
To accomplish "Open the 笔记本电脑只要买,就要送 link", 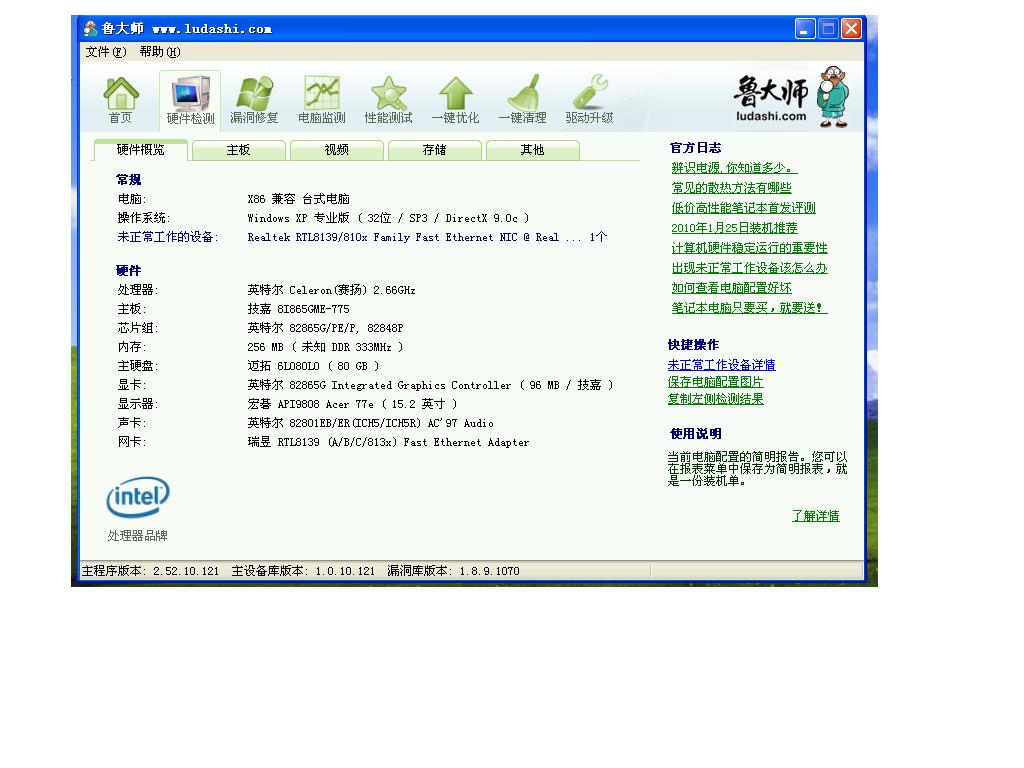I will tap(749, 308).
